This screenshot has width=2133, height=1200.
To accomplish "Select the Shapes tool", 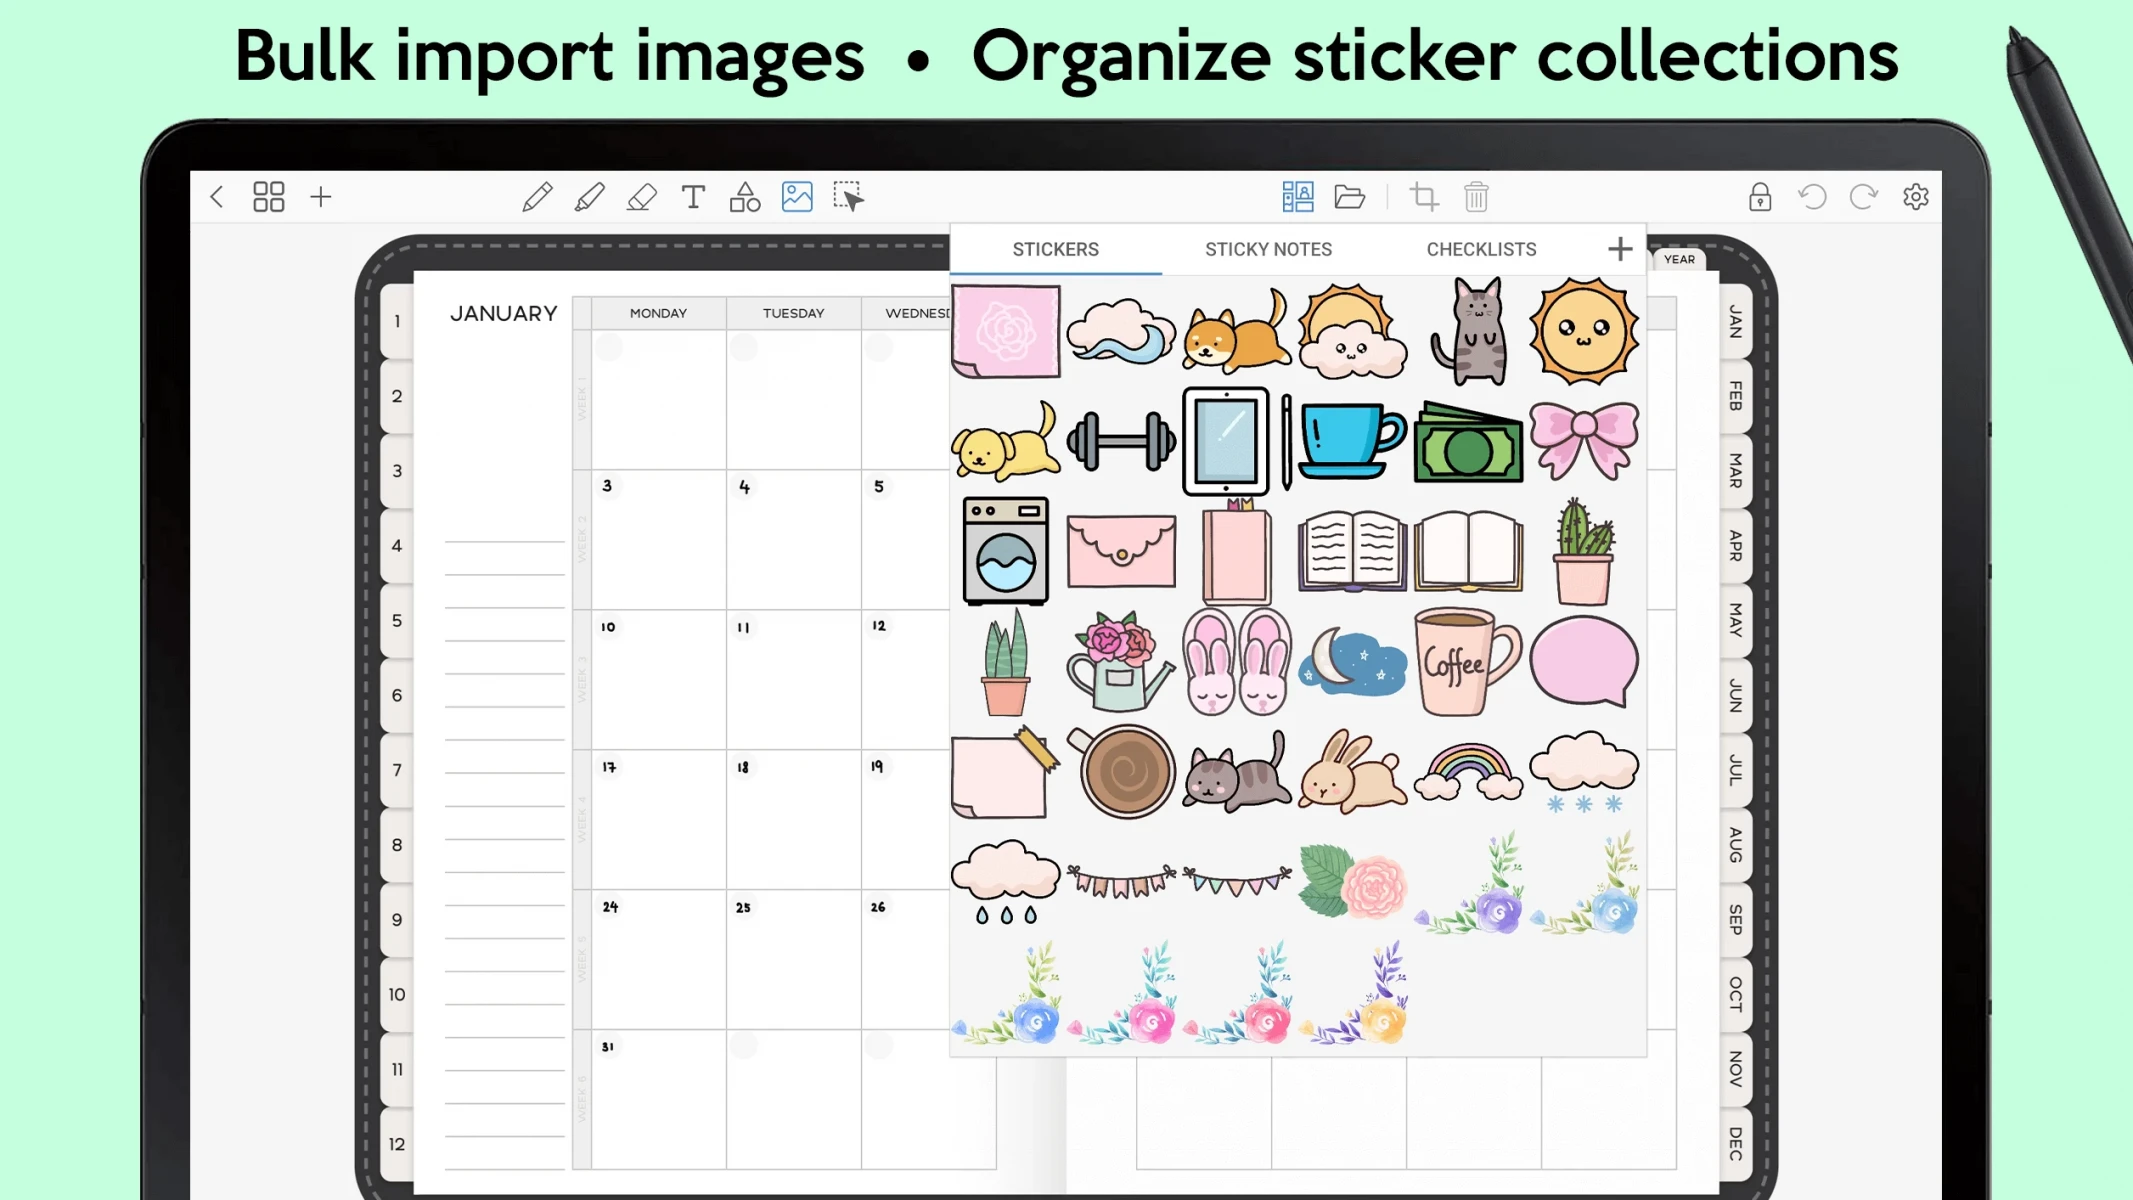I will [x=744, y=196].
